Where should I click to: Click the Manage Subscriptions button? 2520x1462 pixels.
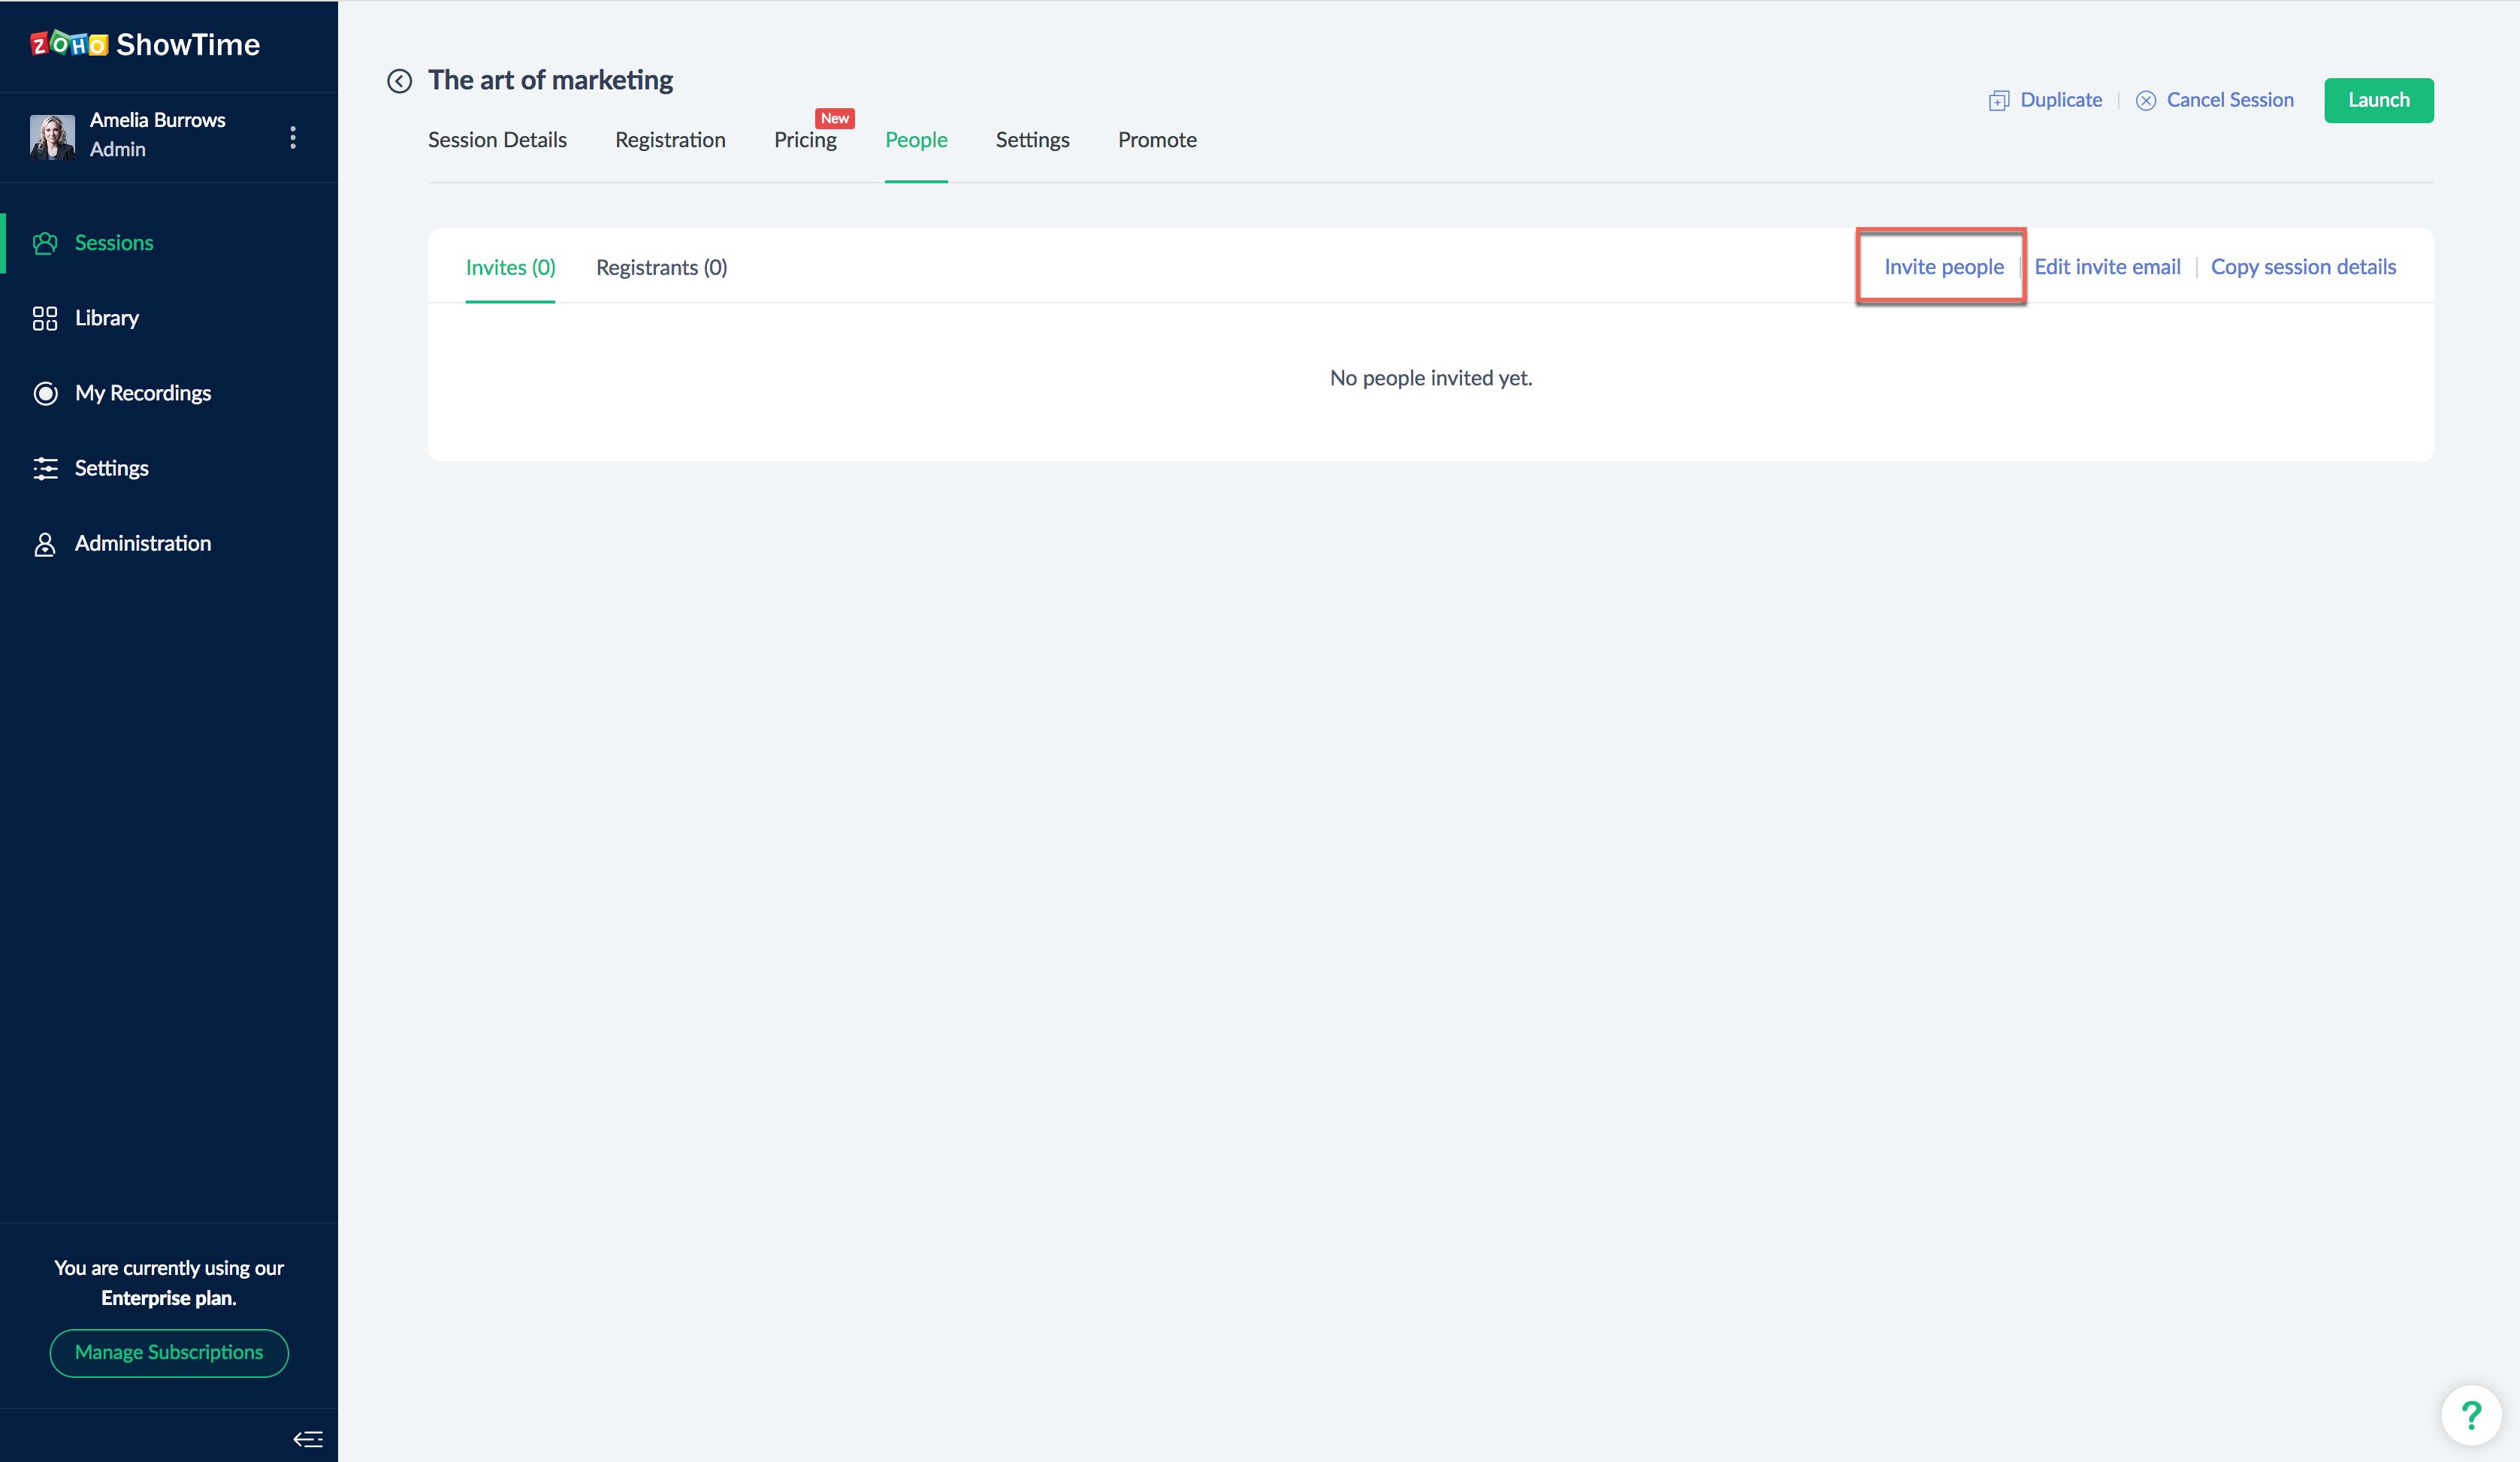pyautogui.click(x=169, y=1352)
